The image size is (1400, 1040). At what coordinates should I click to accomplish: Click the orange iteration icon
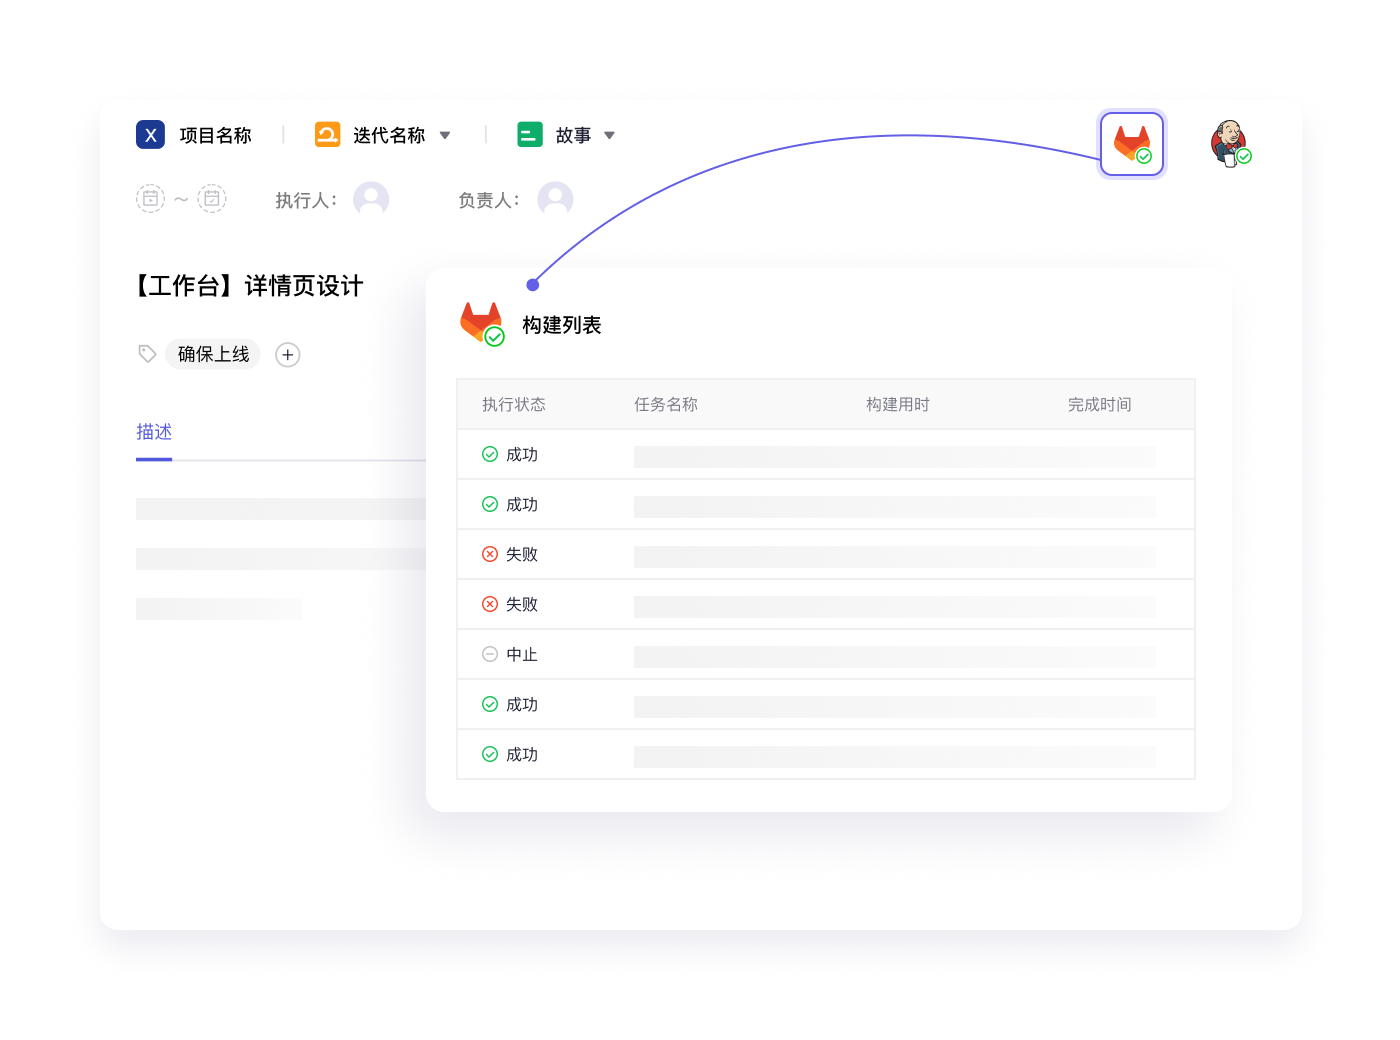tap(328, 134)
